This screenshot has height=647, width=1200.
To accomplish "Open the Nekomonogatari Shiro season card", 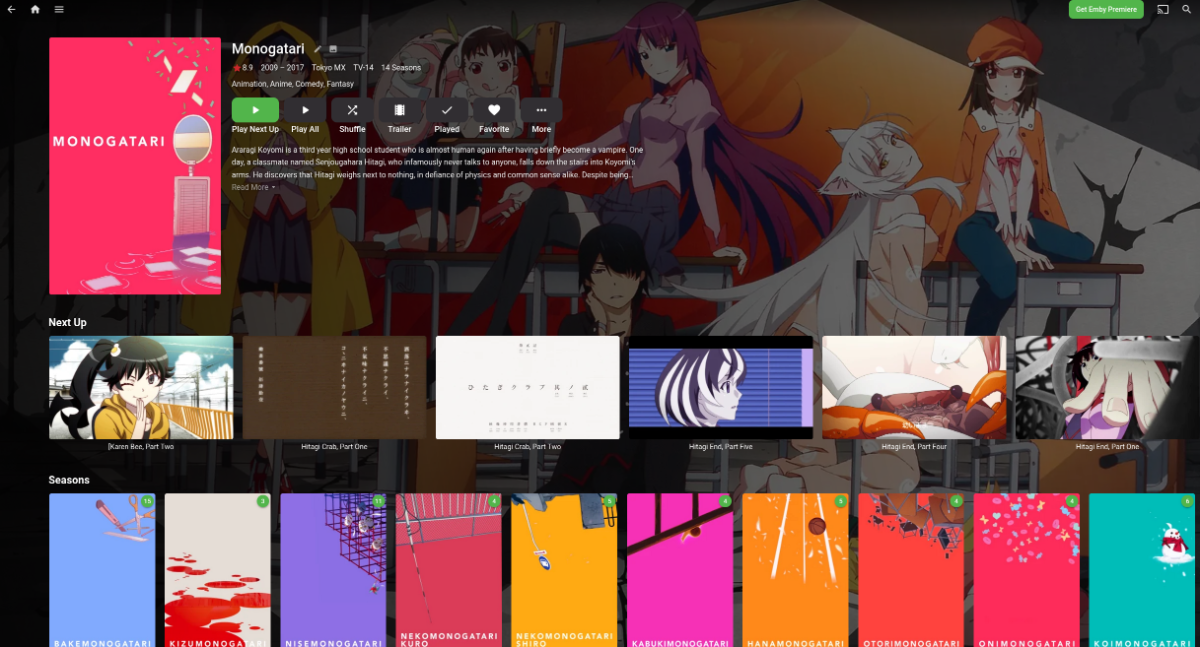I will 564,570.
